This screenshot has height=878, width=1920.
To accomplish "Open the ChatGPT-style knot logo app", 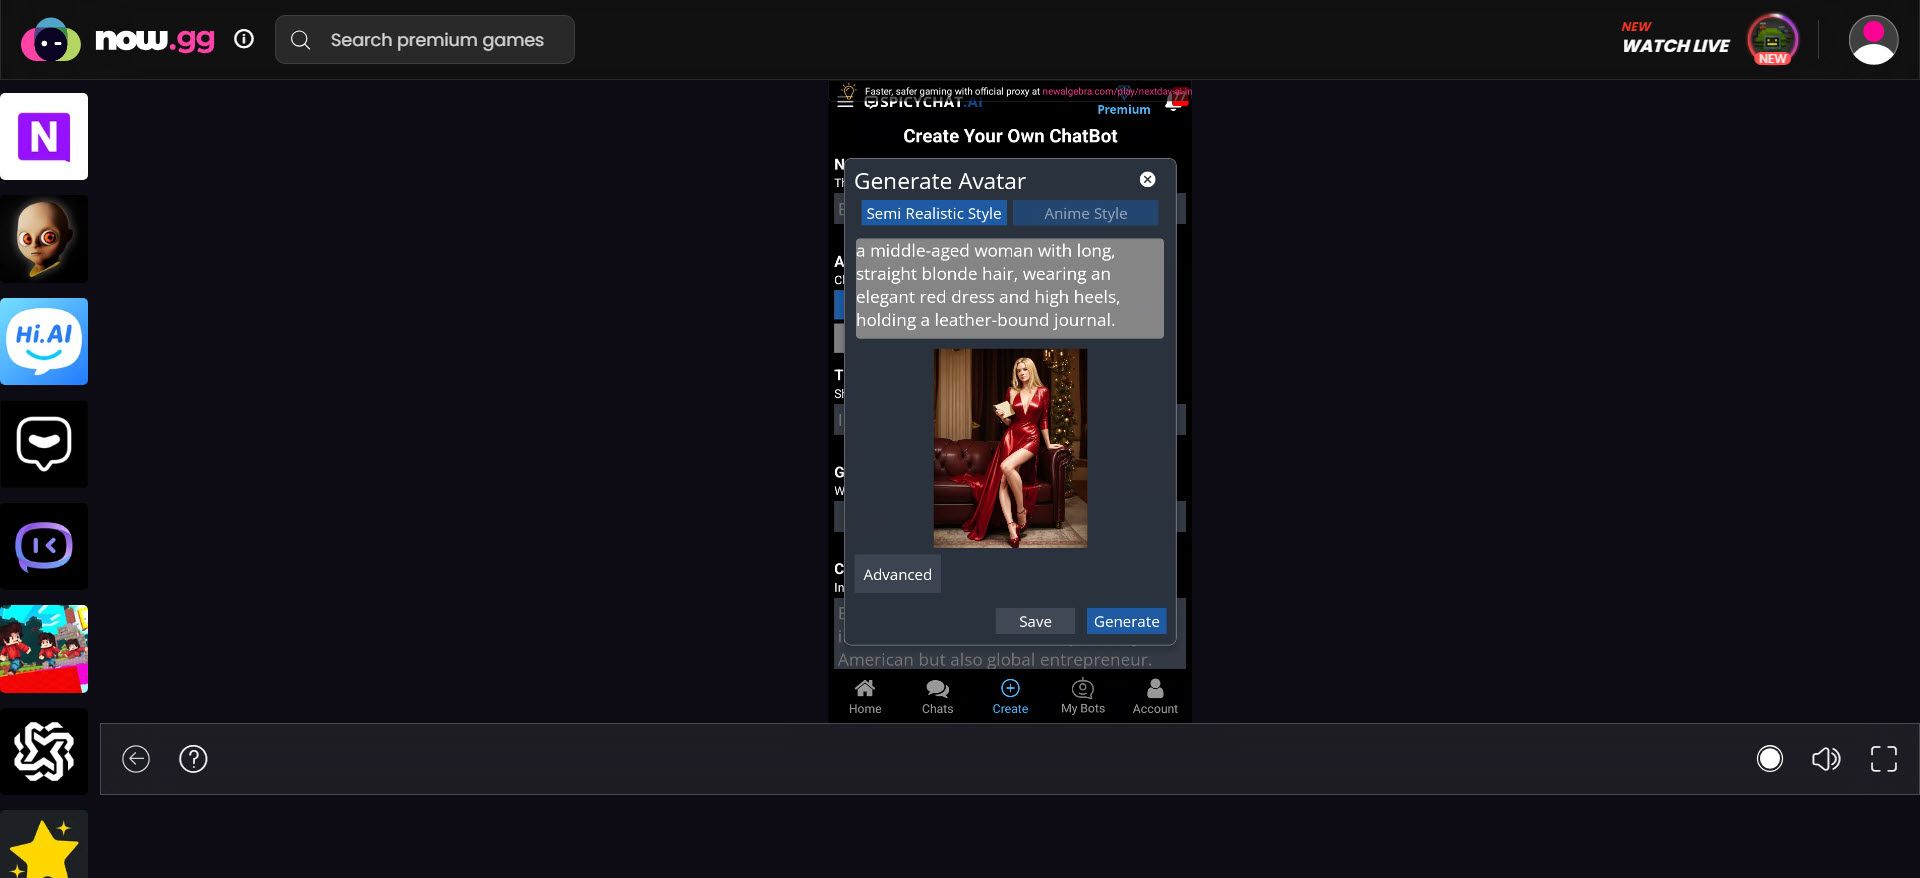I will click(44, 752).
